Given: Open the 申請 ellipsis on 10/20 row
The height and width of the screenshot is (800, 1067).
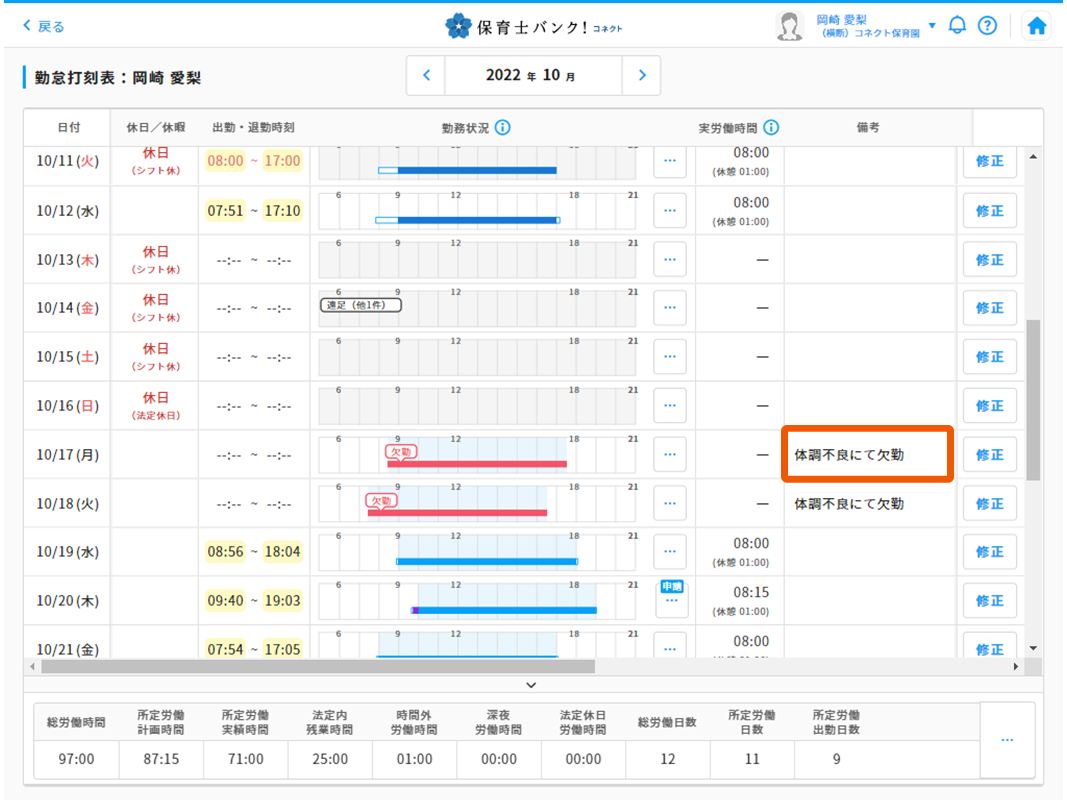Looking at the screenshot, I should [670, 600].
